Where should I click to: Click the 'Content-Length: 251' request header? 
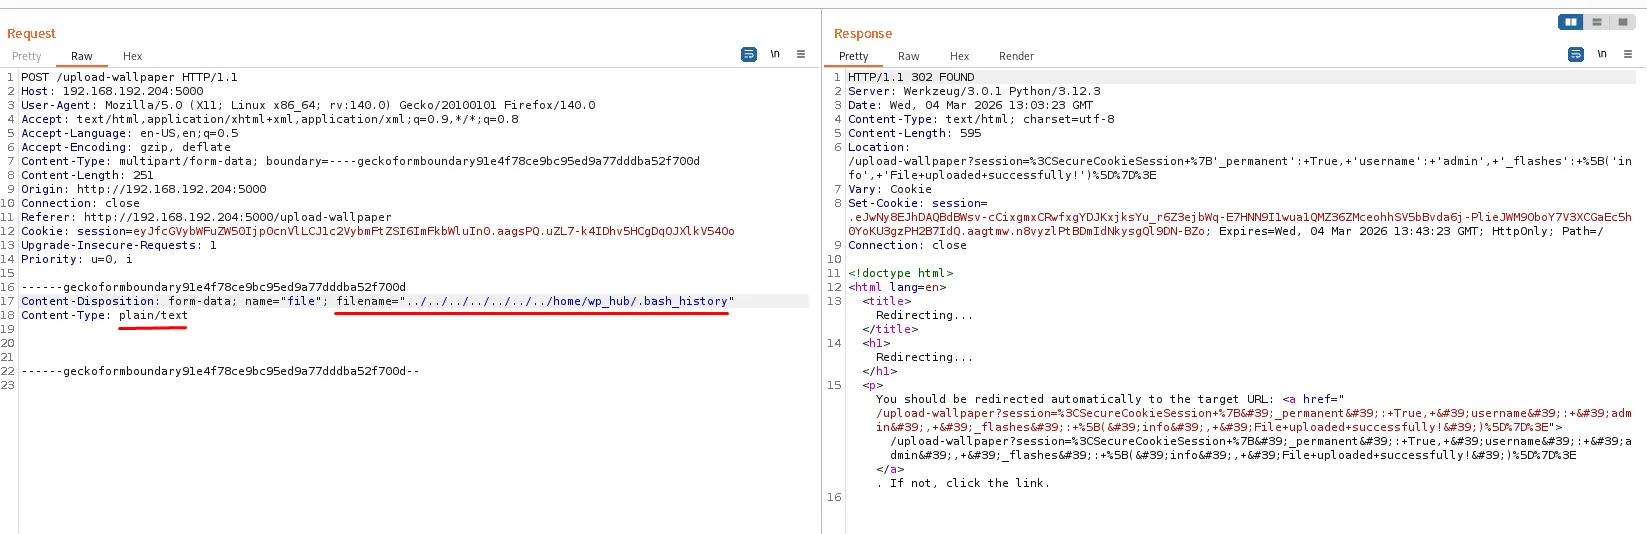click(87, 175)
